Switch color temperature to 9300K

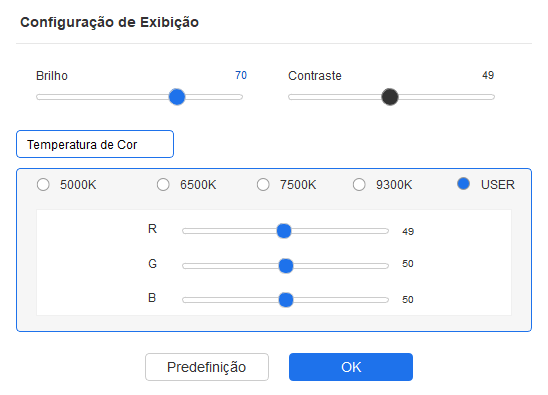(x=359, y=185)
